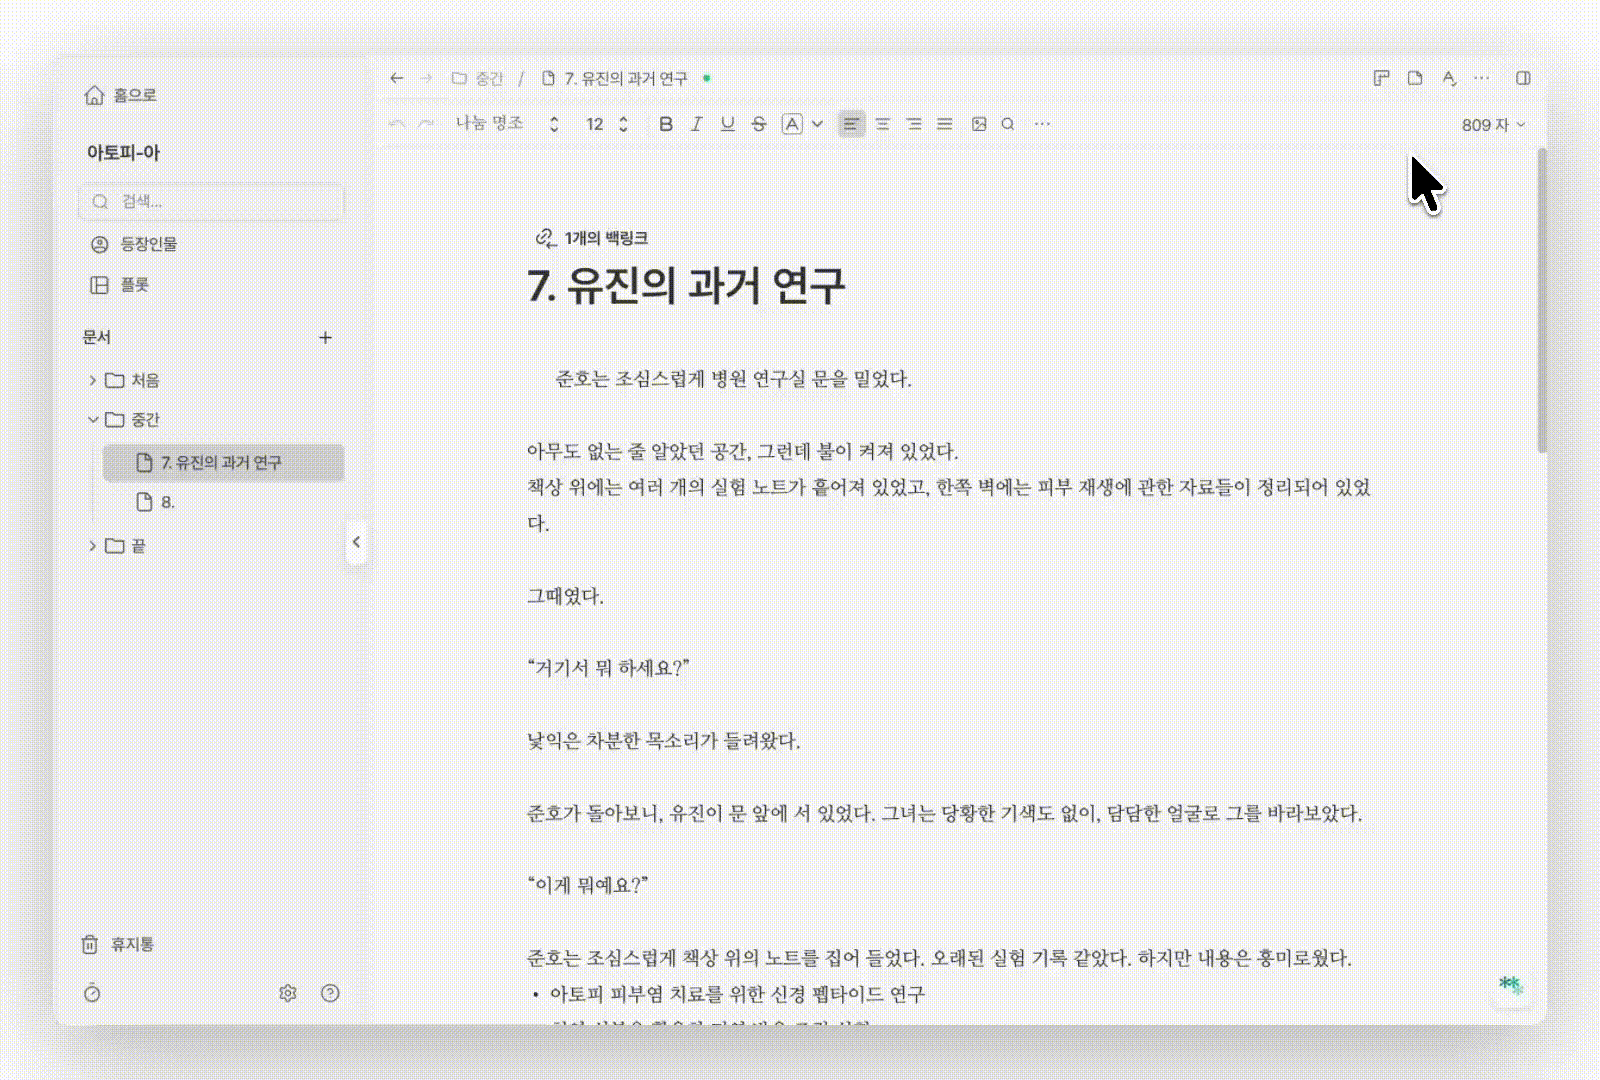Select the 중간 folder label in sidebar
This screenshot has width=1600, height=1080.
(x=145, y=420)
